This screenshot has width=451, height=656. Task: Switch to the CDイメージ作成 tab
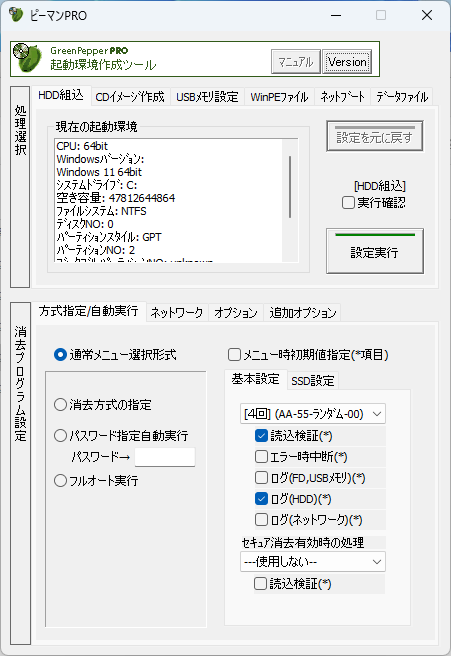tap(130, 97)
